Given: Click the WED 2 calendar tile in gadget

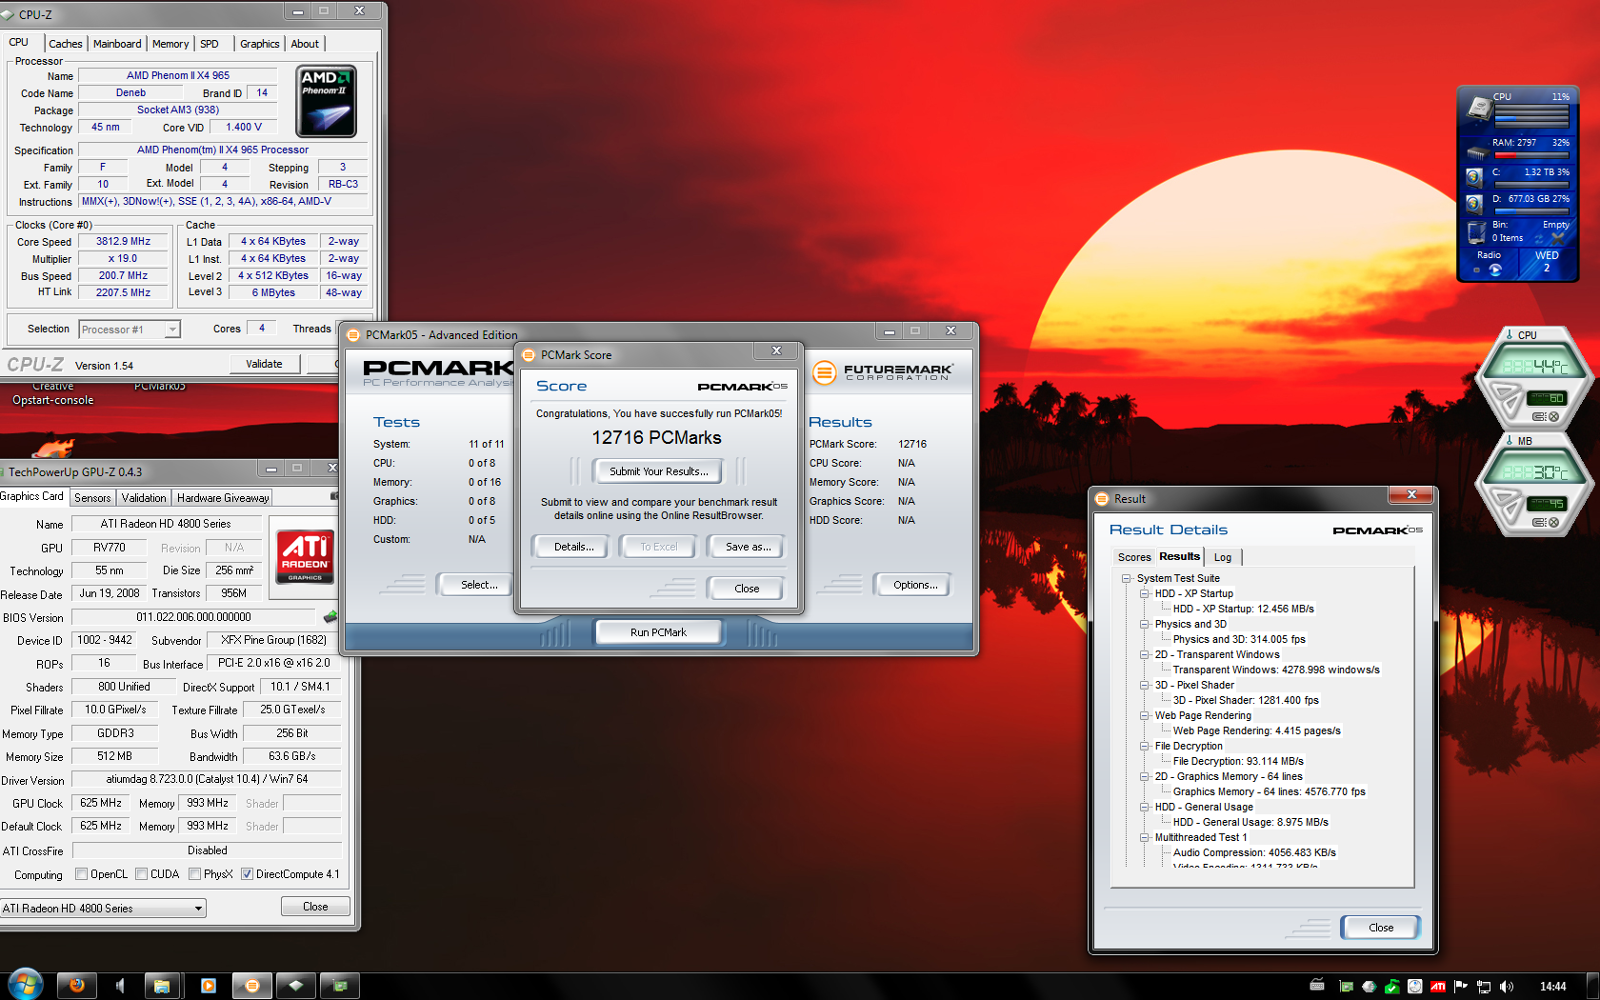Looking at the screenshot, I should pyautogui.click(x=1546, y=262).
